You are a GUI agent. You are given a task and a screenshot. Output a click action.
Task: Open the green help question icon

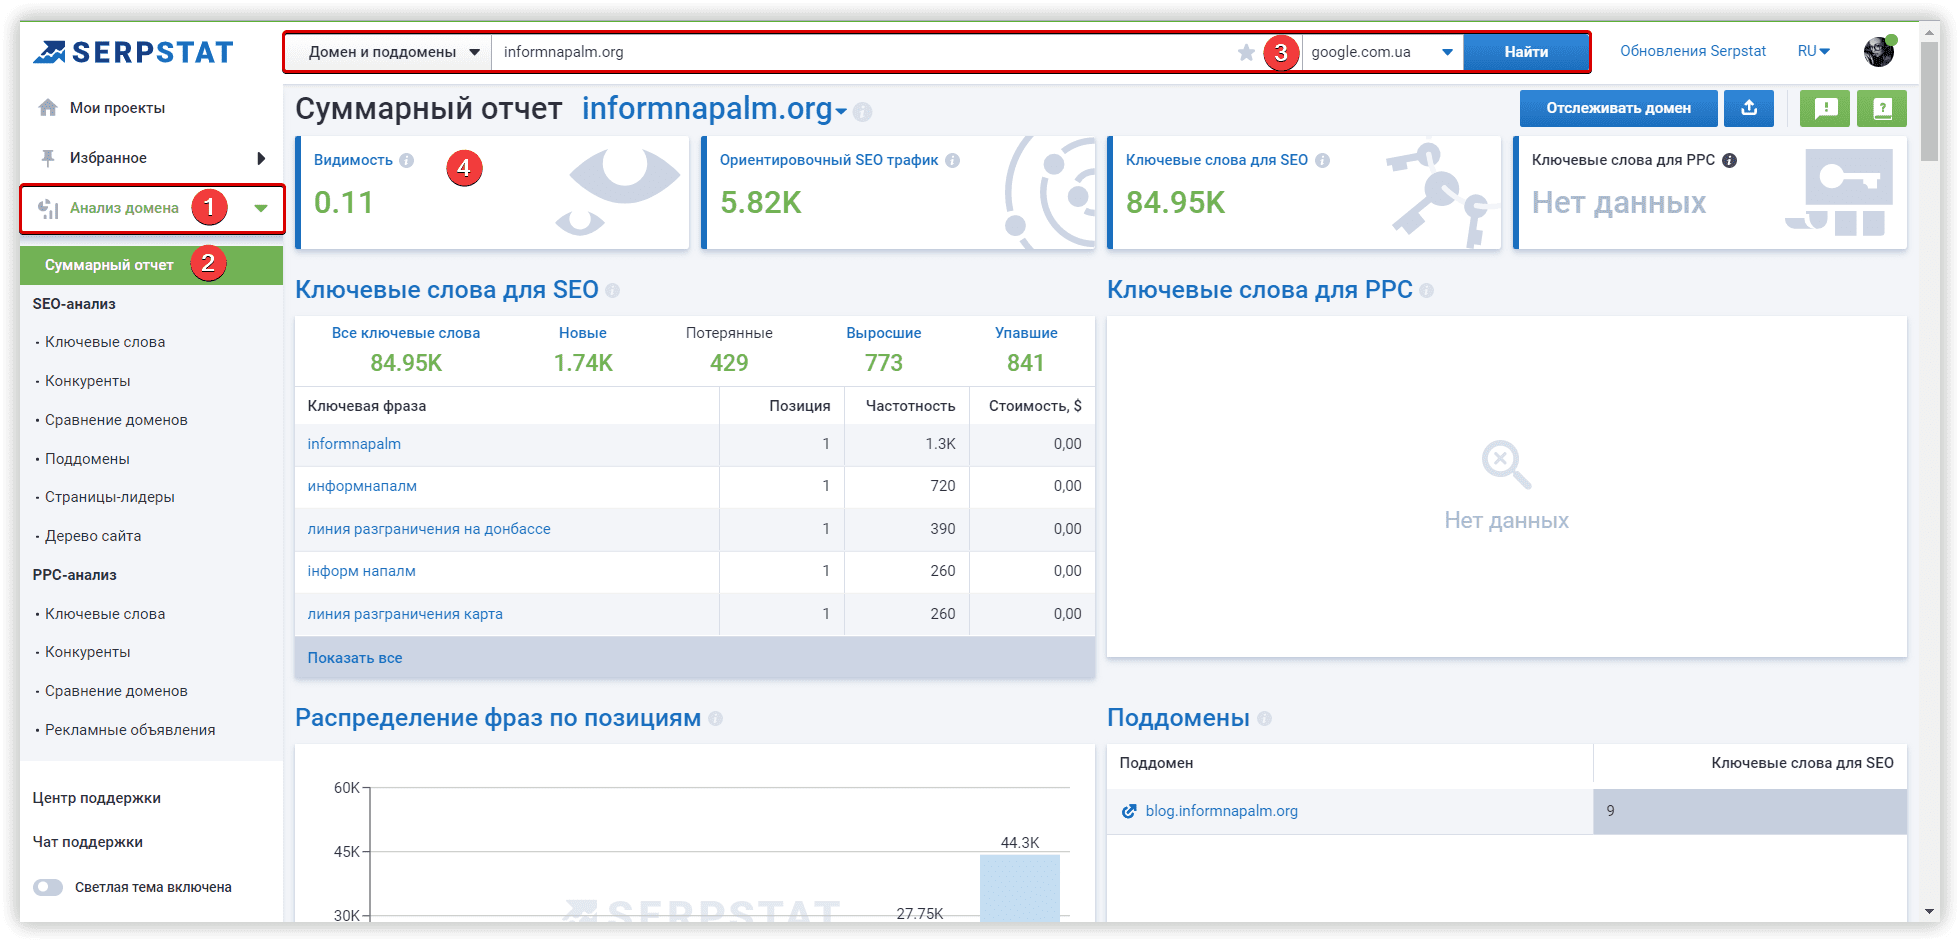tap(1882, 108)
